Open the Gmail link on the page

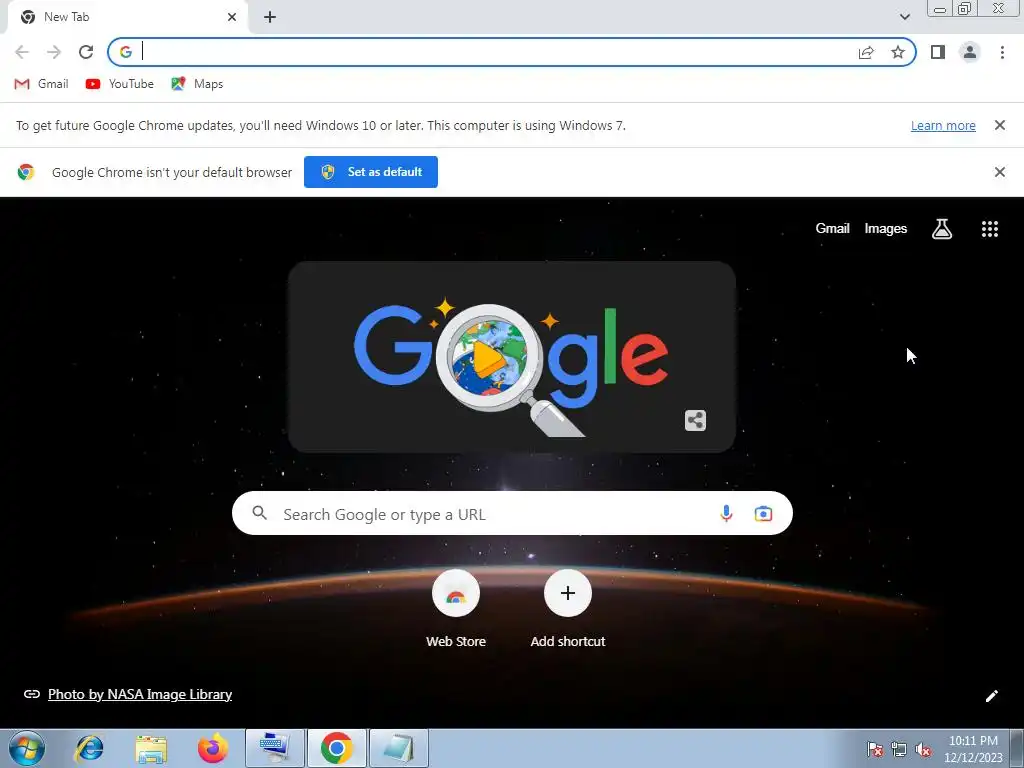click(832, 229)
